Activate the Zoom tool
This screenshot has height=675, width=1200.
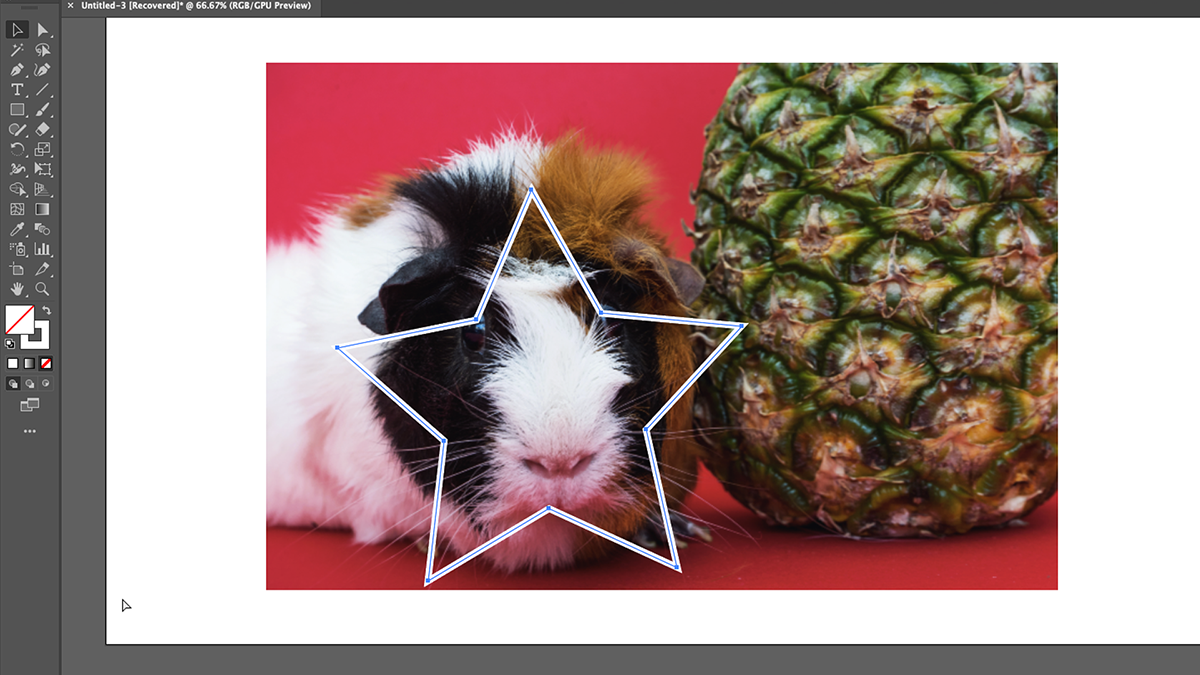click(x=43, y=290)
